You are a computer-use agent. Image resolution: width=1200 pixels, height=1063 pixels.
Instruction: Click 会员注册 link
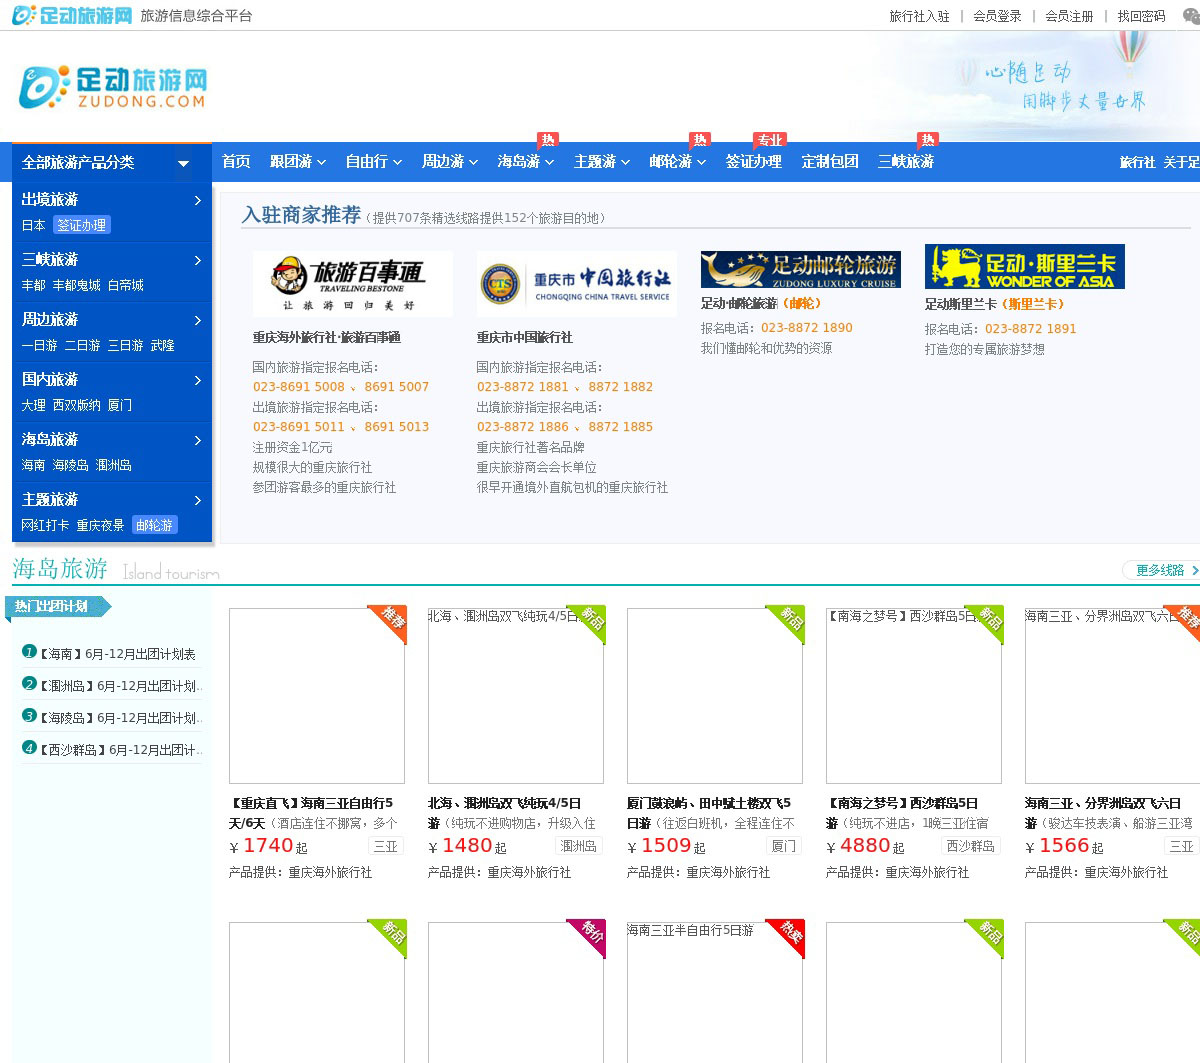tap(1069, 16)
